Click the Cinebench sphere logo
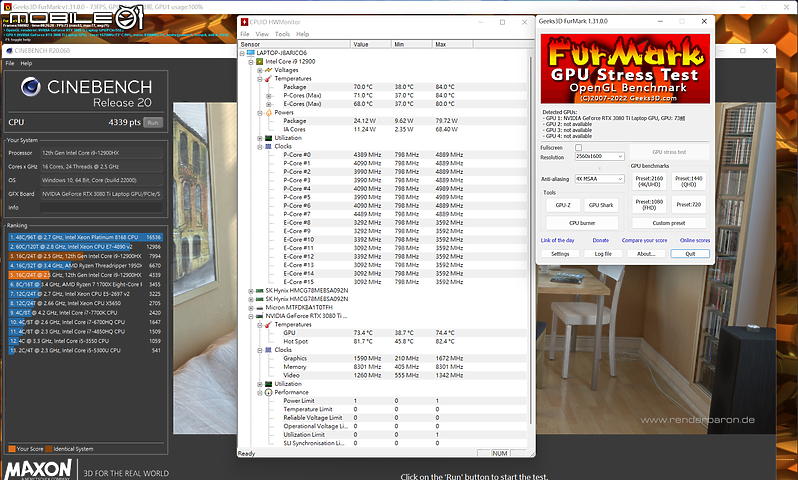The height and width of the screenshot is (480, 798). point(31,87)
